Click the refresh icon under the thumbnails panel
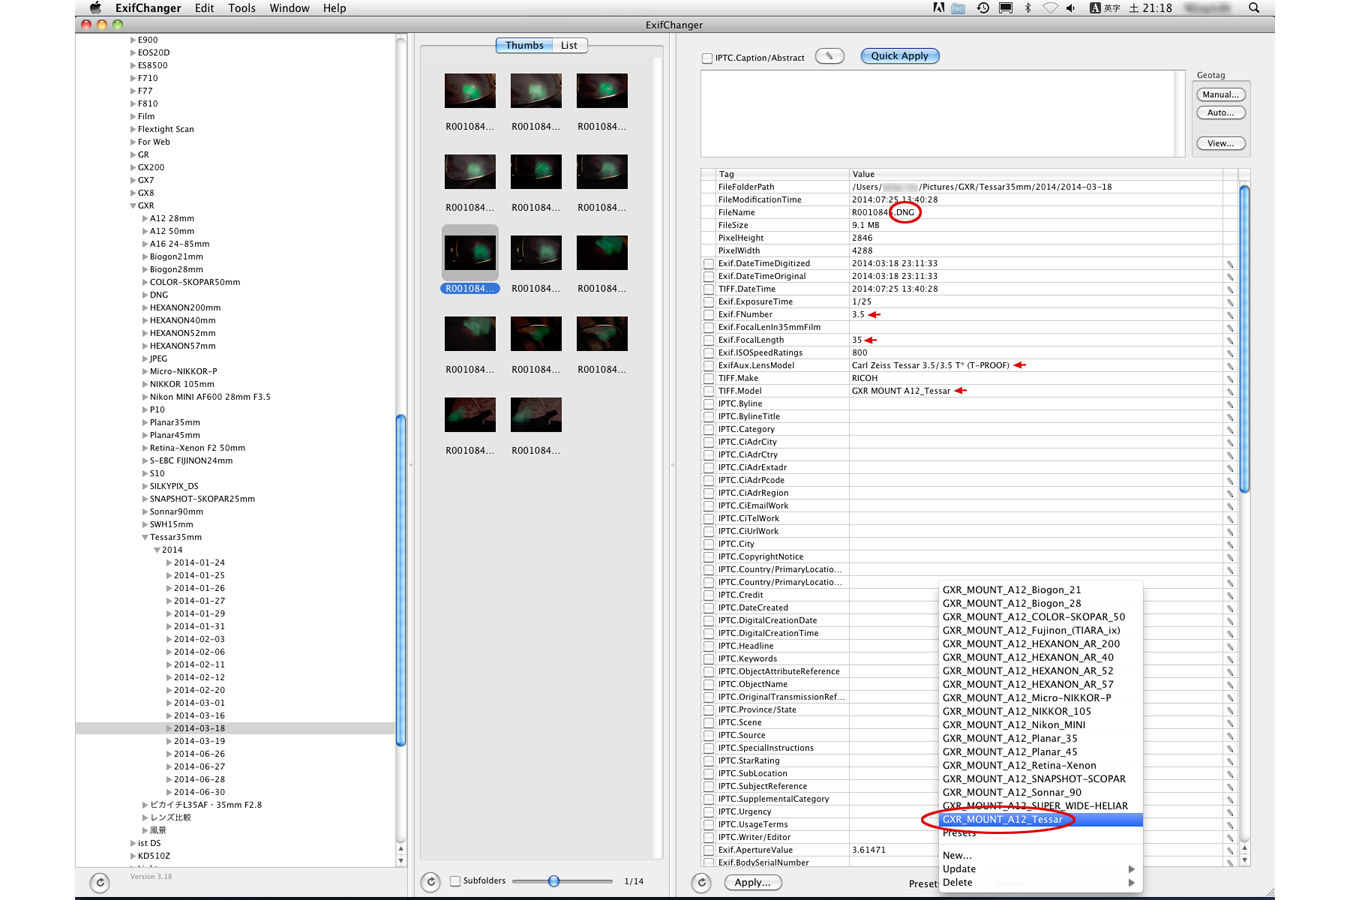The width and height of the screenshot is (1350, 900). [x=431, y=882]
